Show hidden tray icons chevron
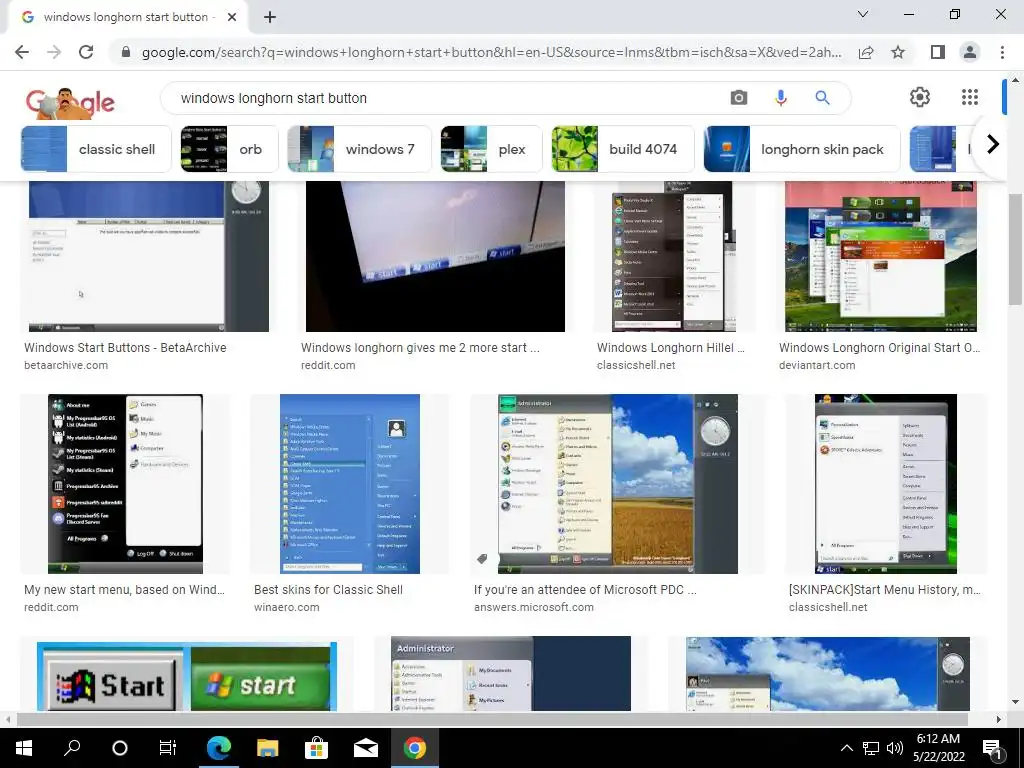This screenshot has height=768, width=1024. tap(846, 748)
